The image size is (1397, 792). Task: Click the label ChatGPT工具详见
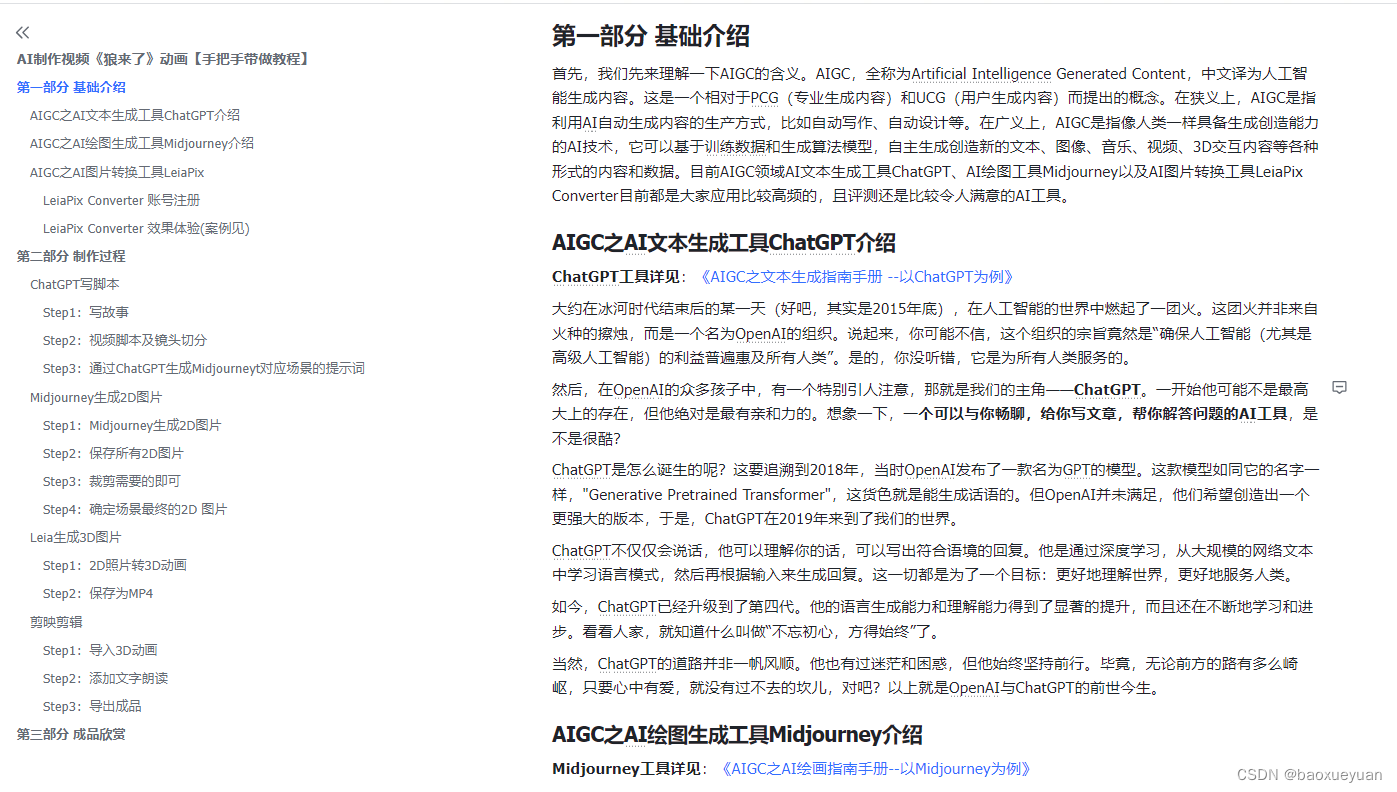(616, 277)
